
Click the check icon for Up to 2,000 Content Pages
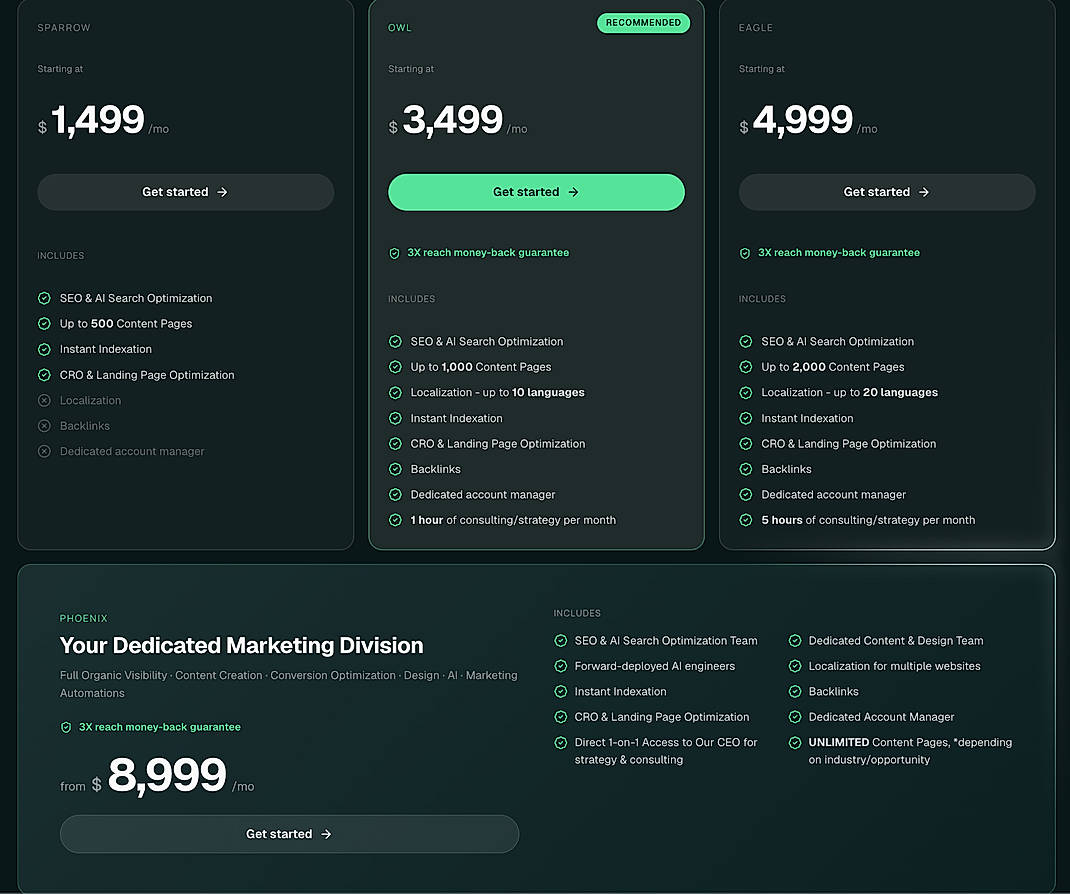tap(746, 367)
